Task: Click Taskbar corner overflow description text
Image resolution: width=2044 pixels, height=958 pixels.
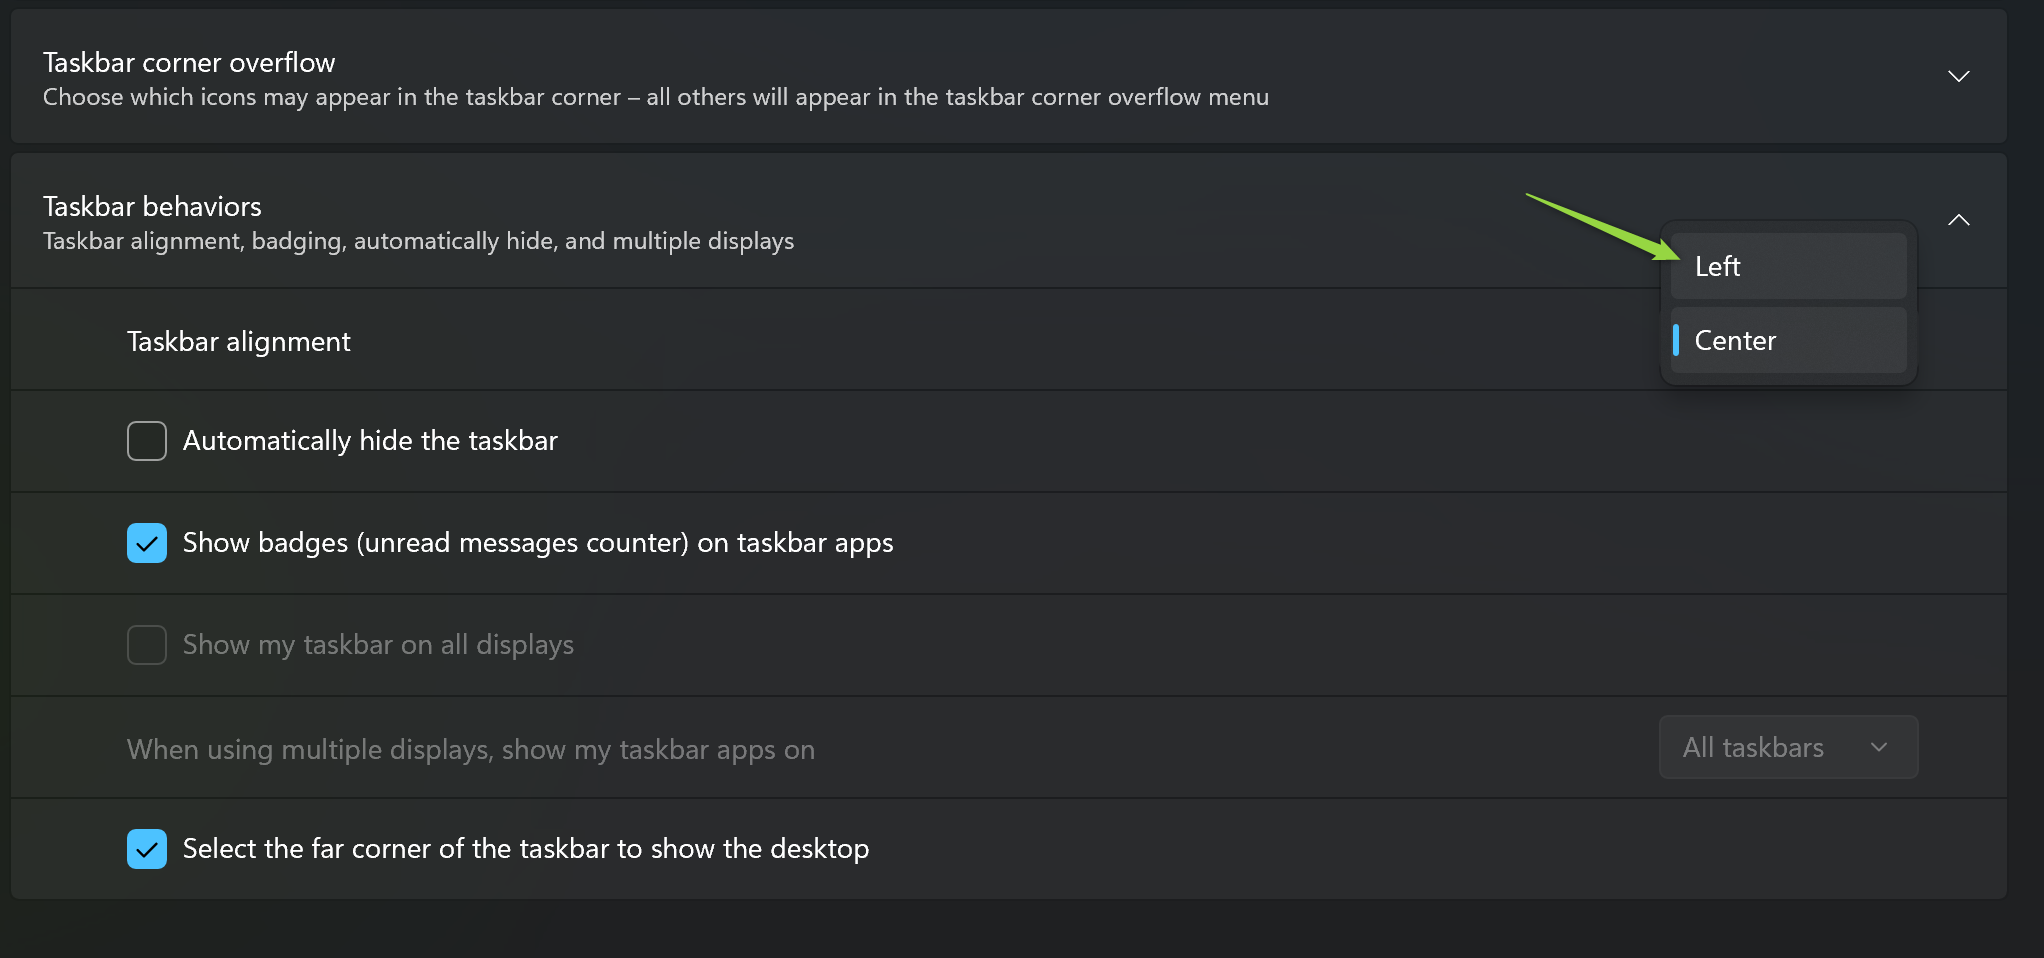Action: (x=656, y=97)
